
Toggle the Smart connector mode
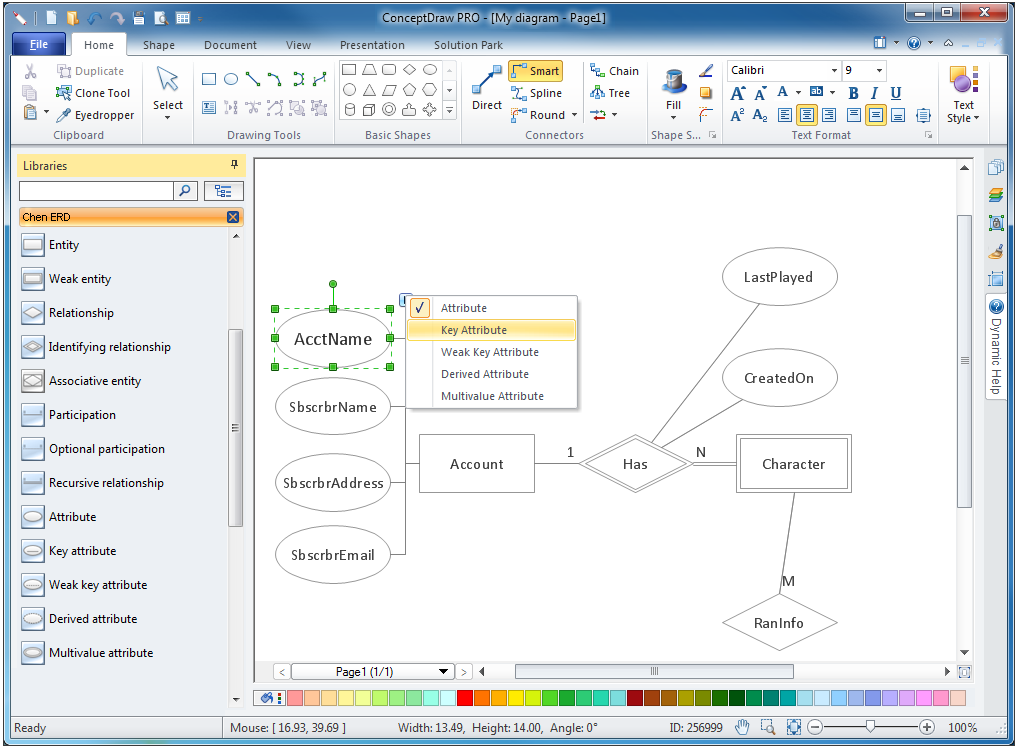[535, 71]
